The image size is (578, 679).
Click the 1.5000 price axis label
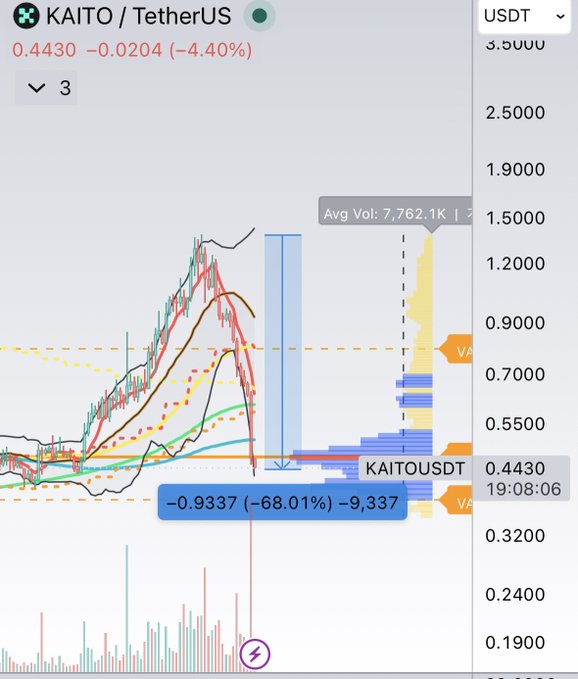(x=515, y=217)
